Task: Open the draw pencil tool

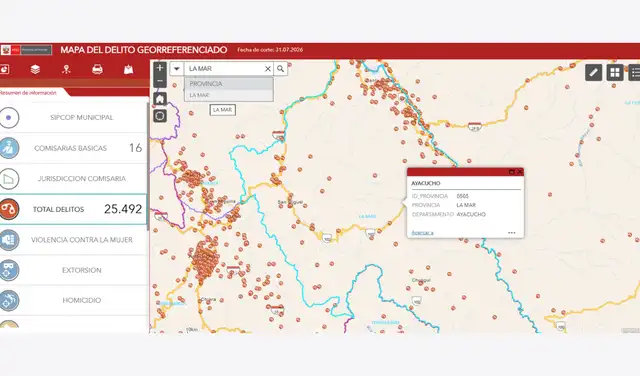Action: (x=593, y=73)
